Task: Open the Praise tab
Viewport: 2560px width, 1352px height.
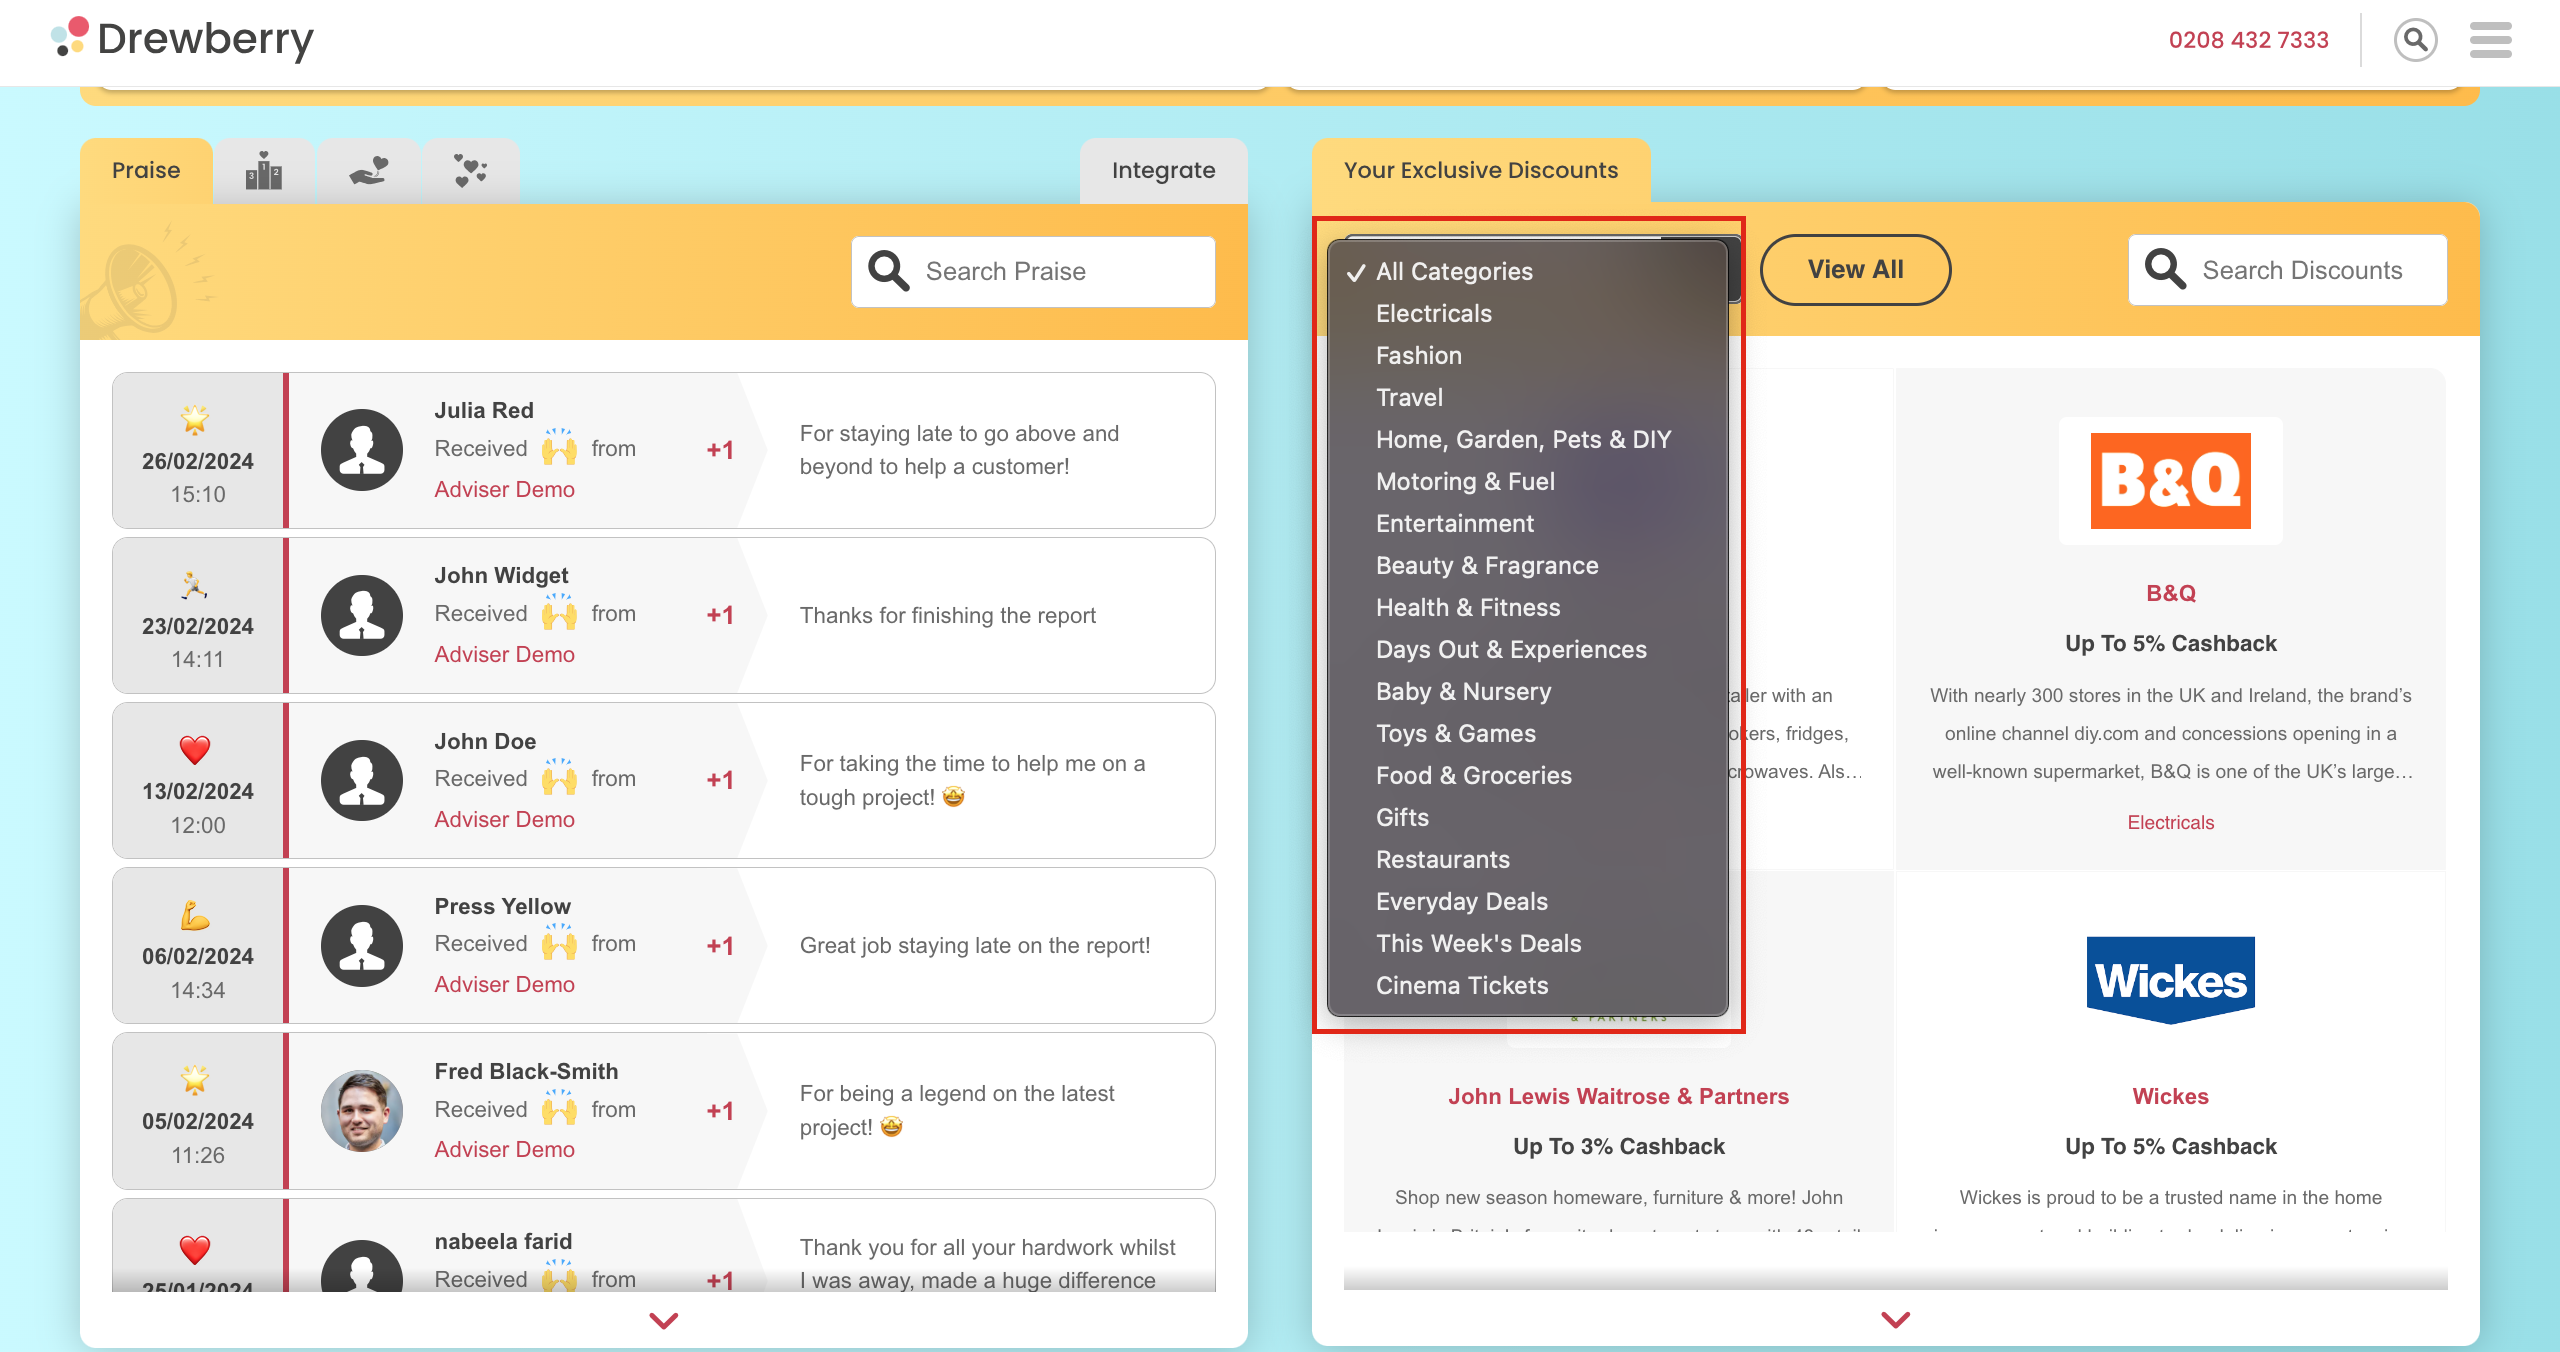Action: point(146,171)
